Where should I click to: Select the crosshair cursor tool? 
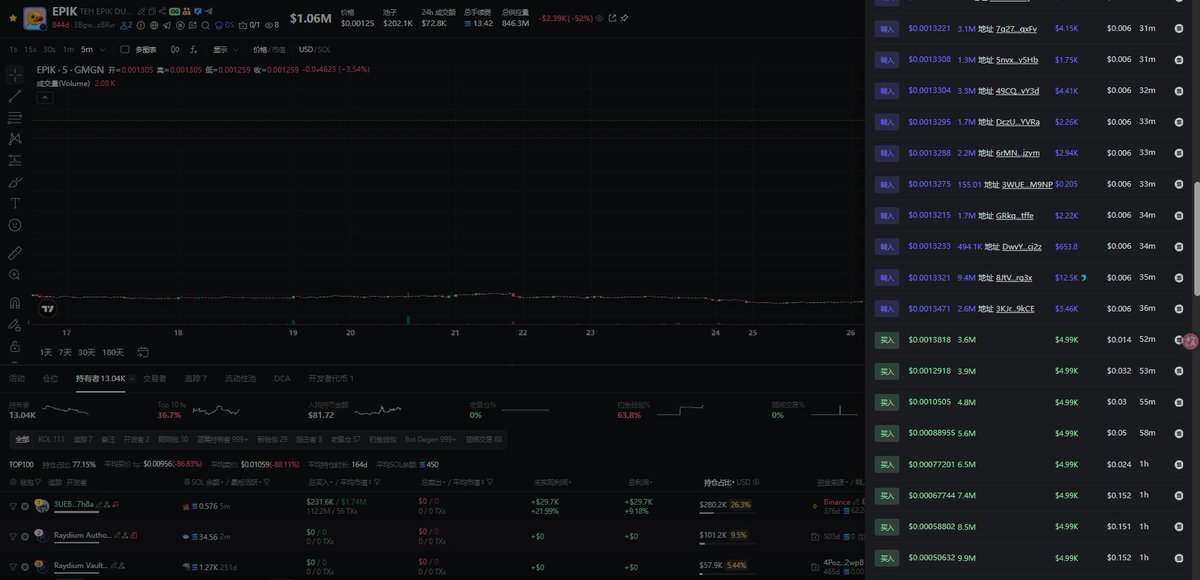click(15, 75)
